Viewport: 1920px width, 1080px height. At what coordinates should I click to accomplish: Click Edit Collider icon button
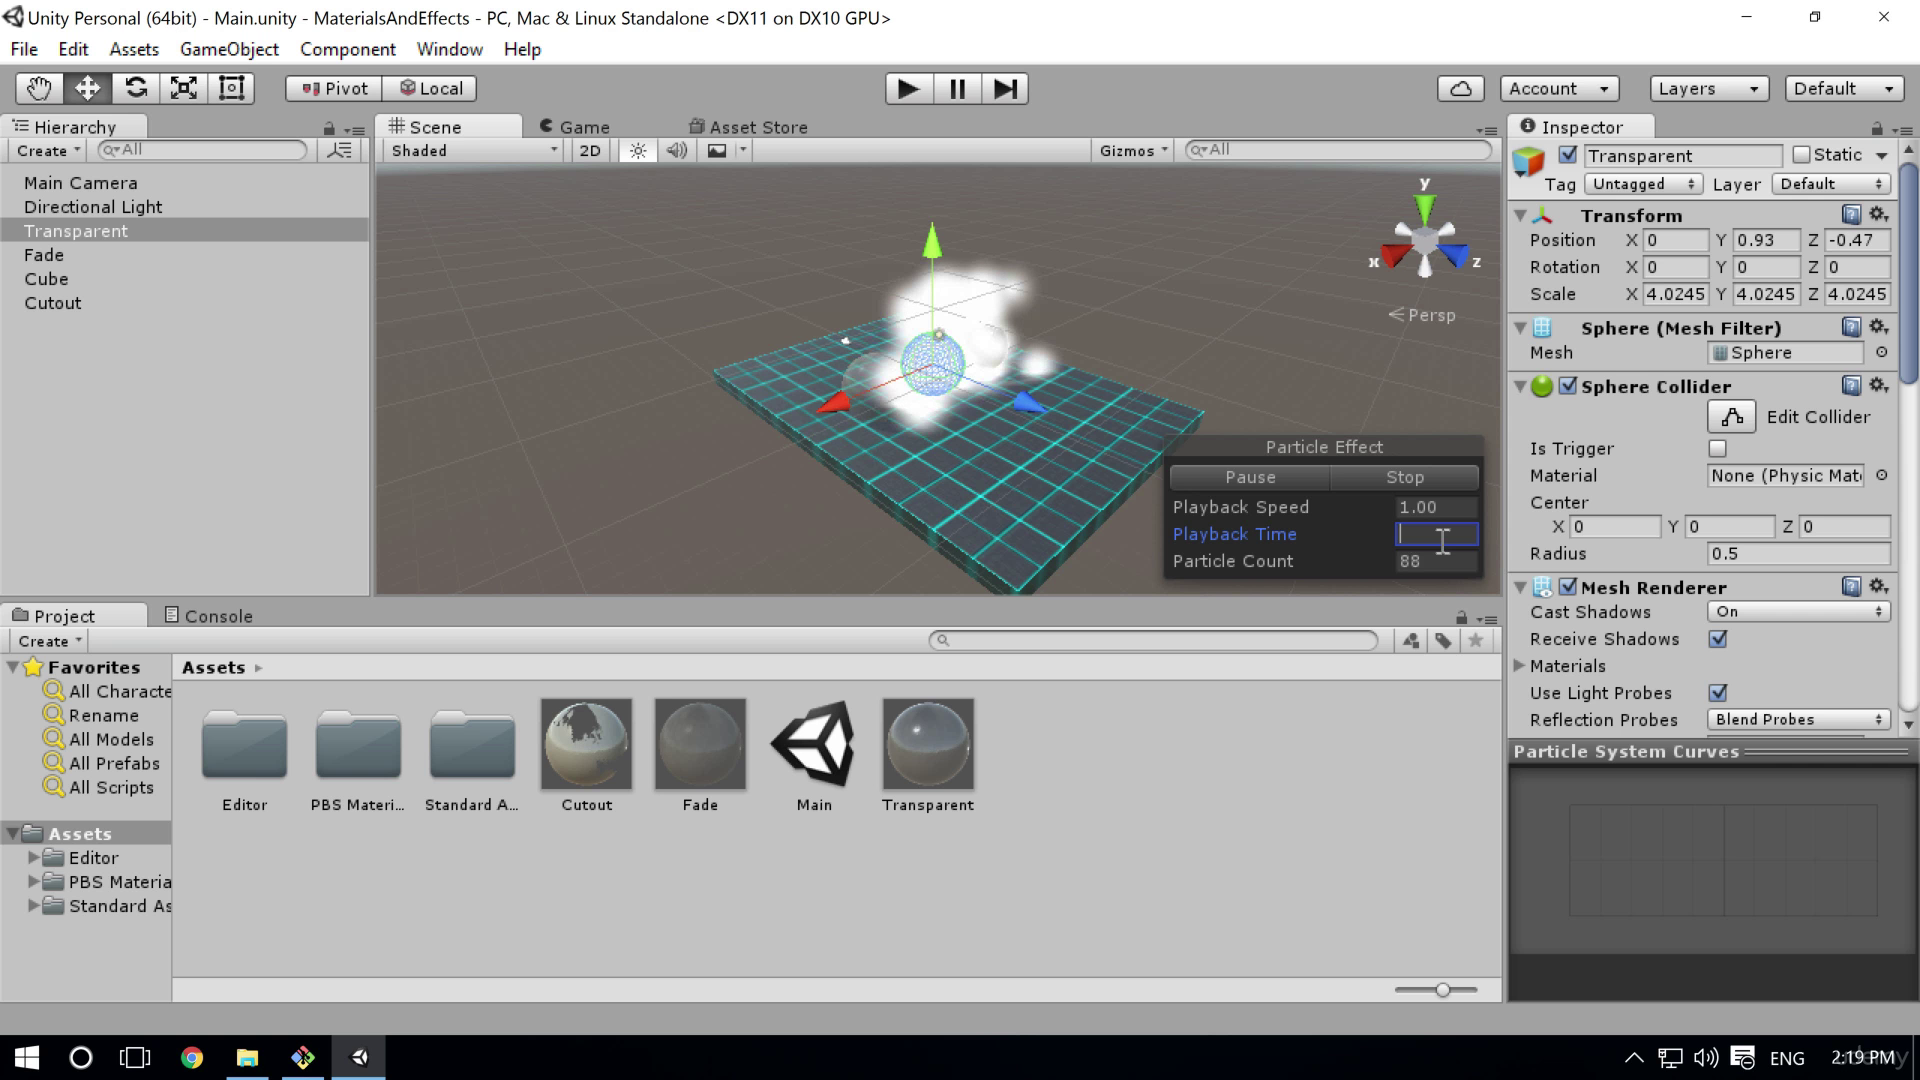(1731, 416)
